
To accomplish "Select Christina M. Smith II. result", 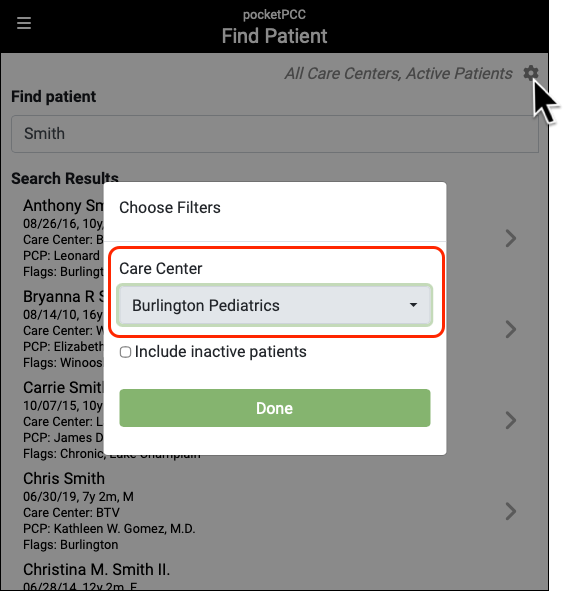I will click(x=96, y=569).
